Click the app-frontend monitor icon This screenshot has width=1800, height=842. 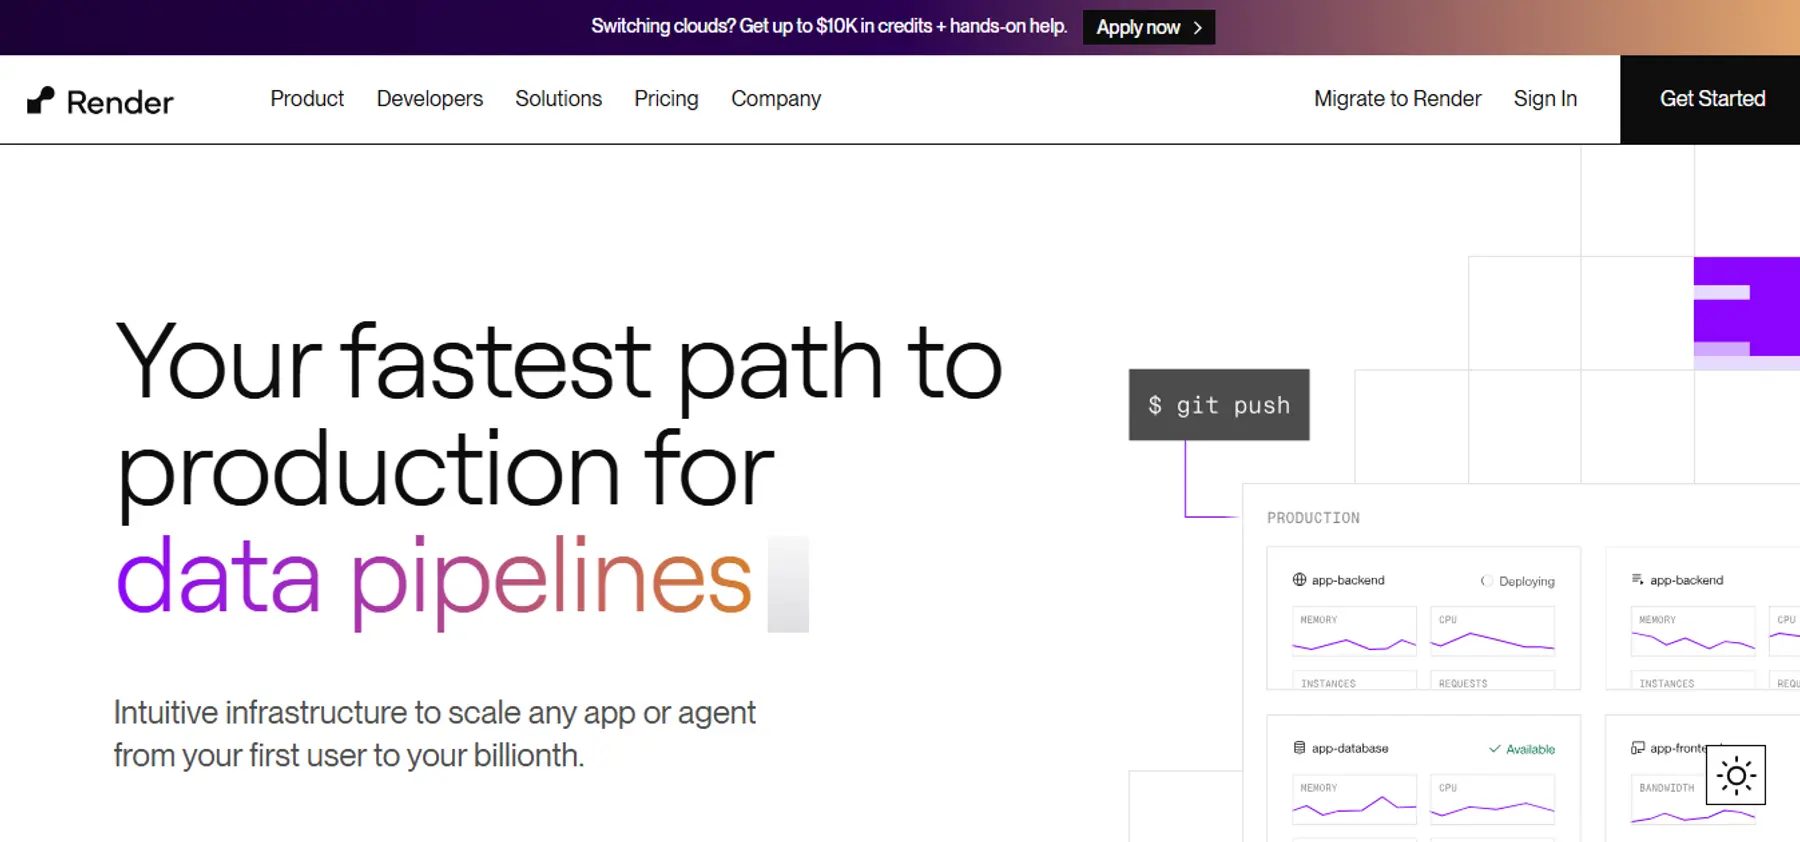1638,748
